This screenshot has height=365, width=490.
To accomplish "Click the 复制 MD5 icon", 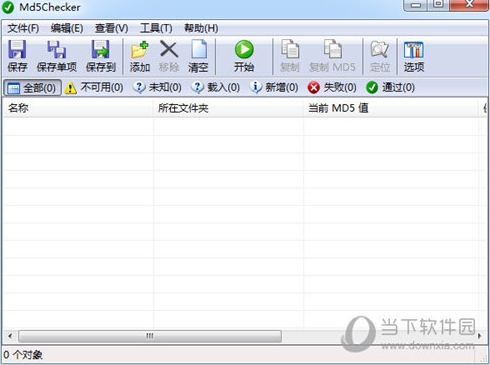I will click(x=333, y=49).
